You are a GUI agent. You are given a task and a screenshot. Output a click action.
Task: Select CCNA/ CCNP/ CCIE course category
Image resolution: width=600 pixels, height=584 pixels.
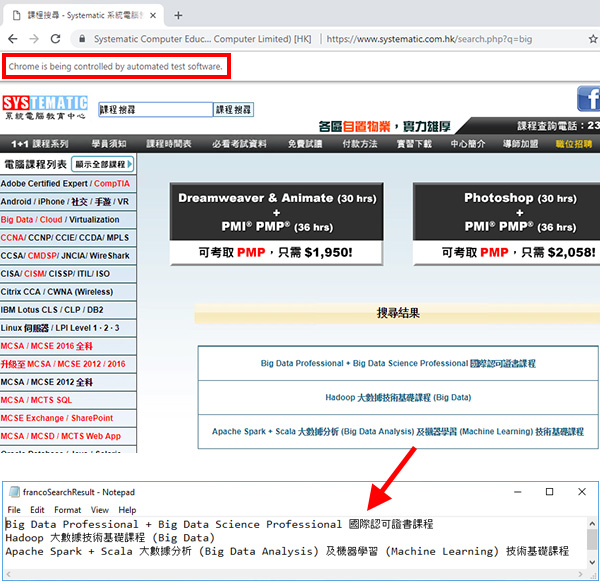coord(68,238)
